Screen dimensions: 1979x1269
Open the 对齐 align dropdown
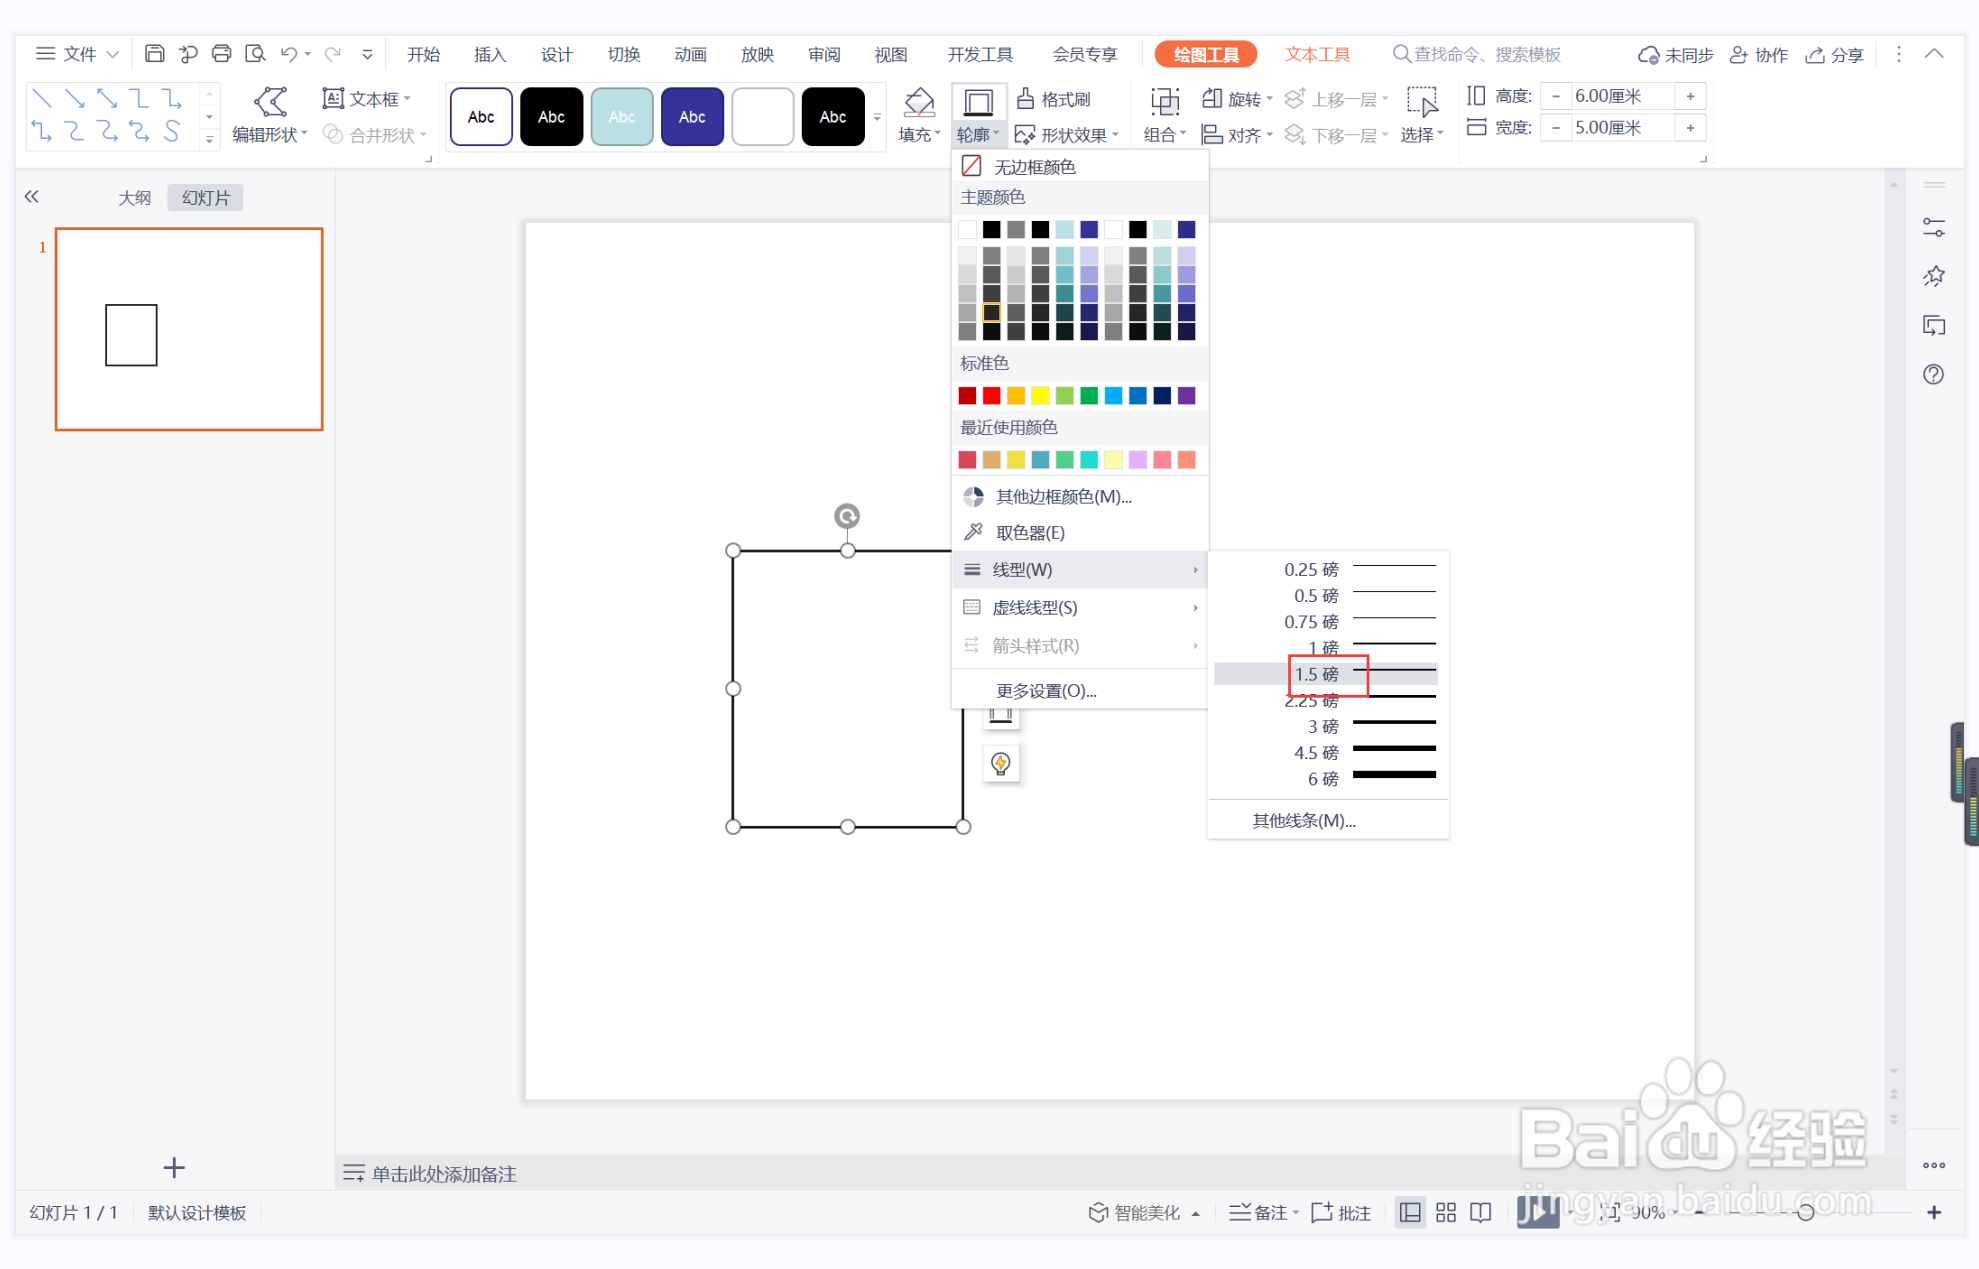point(1243,135)
